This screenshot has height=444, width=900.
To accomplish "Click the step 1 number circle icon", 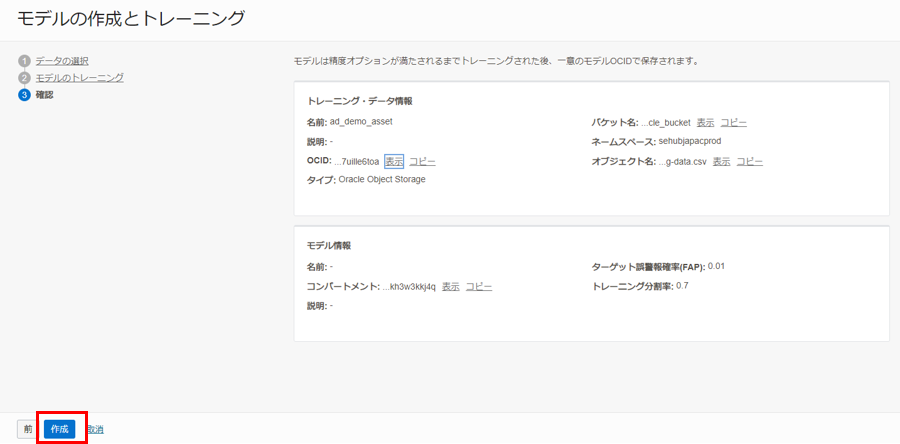I will tap(23, 61).
